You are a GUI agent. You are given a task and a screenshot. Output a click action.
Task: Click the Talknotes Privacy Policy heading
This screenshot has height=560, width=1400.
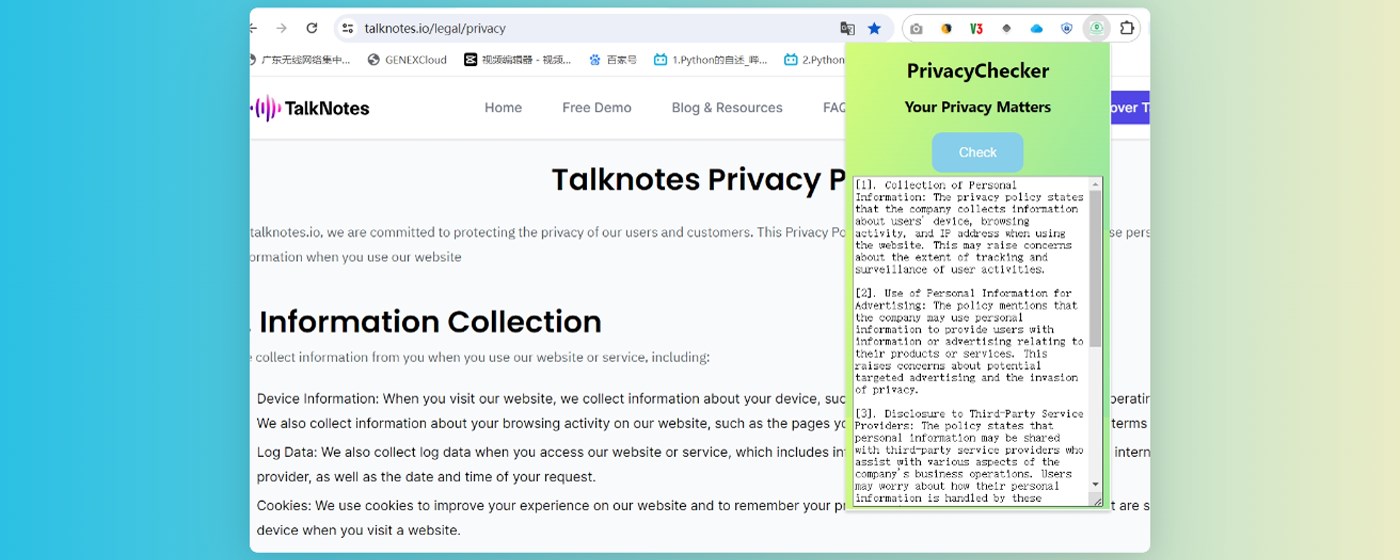coord(700,180)
